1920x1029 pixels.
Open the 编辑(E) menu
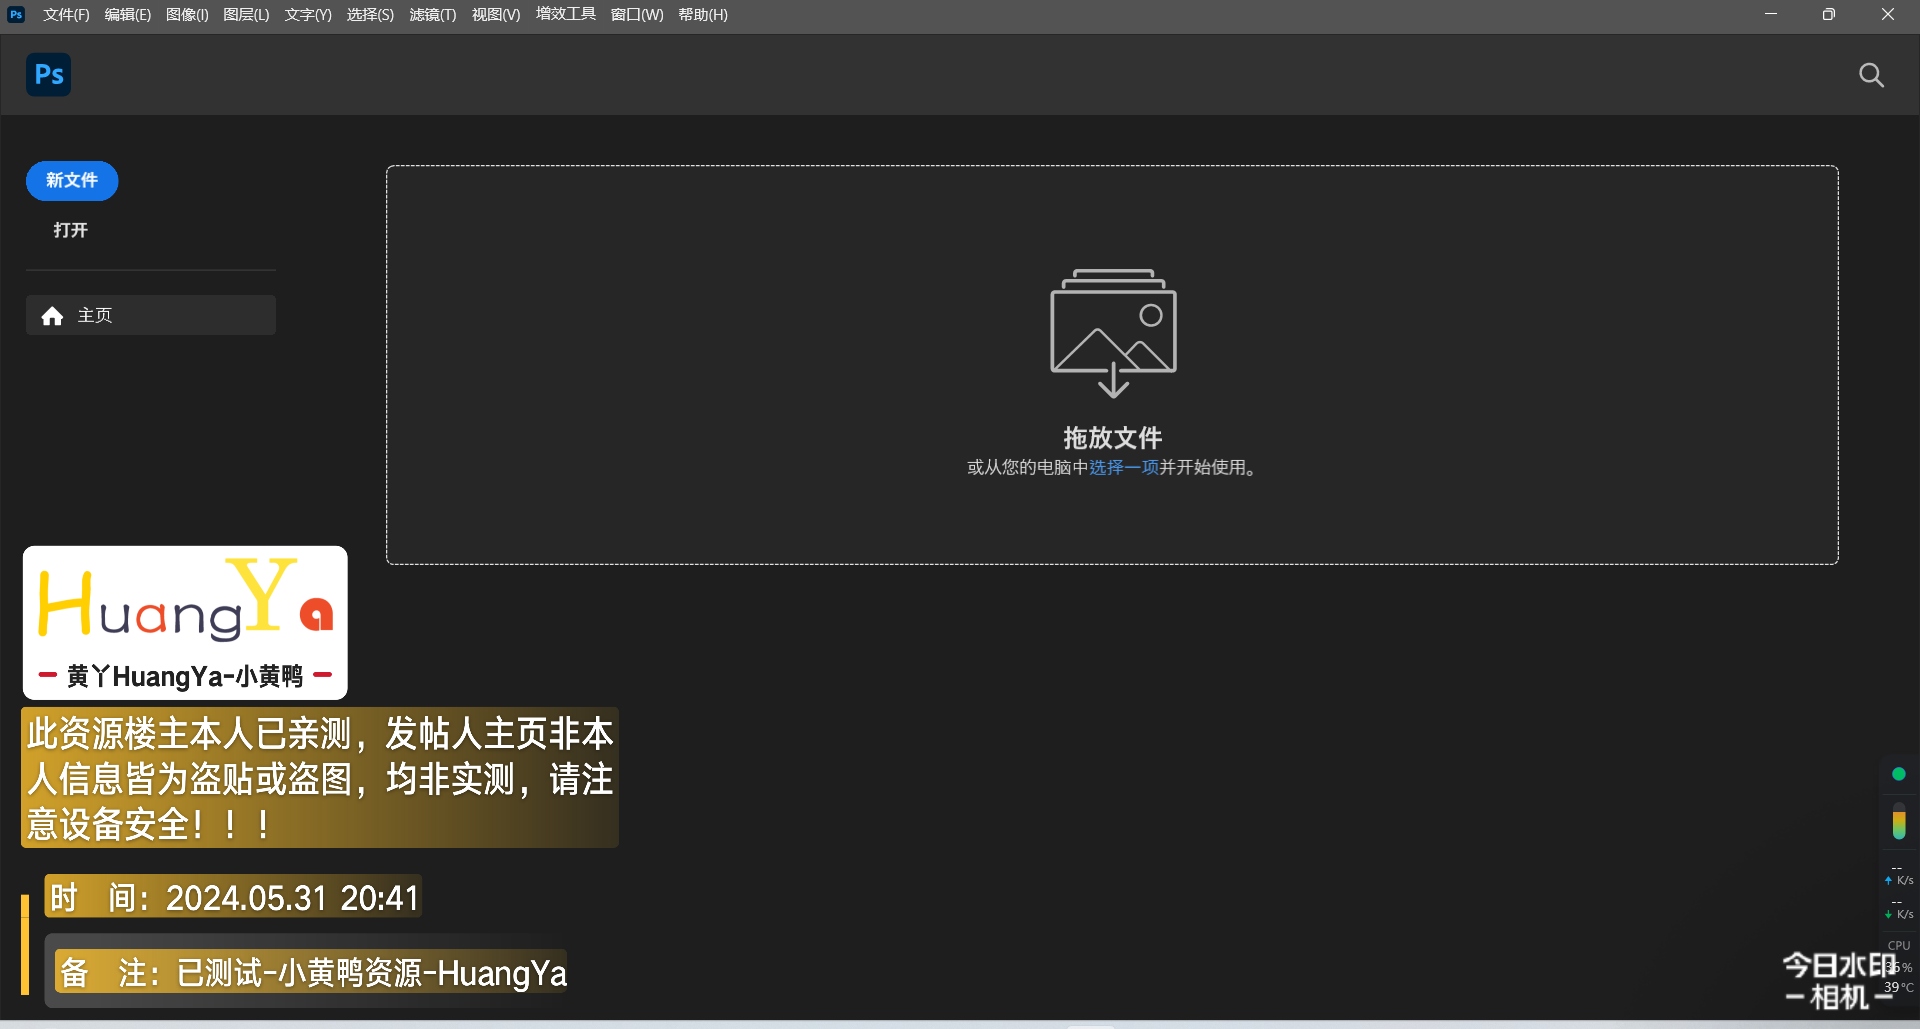point(128,15)
